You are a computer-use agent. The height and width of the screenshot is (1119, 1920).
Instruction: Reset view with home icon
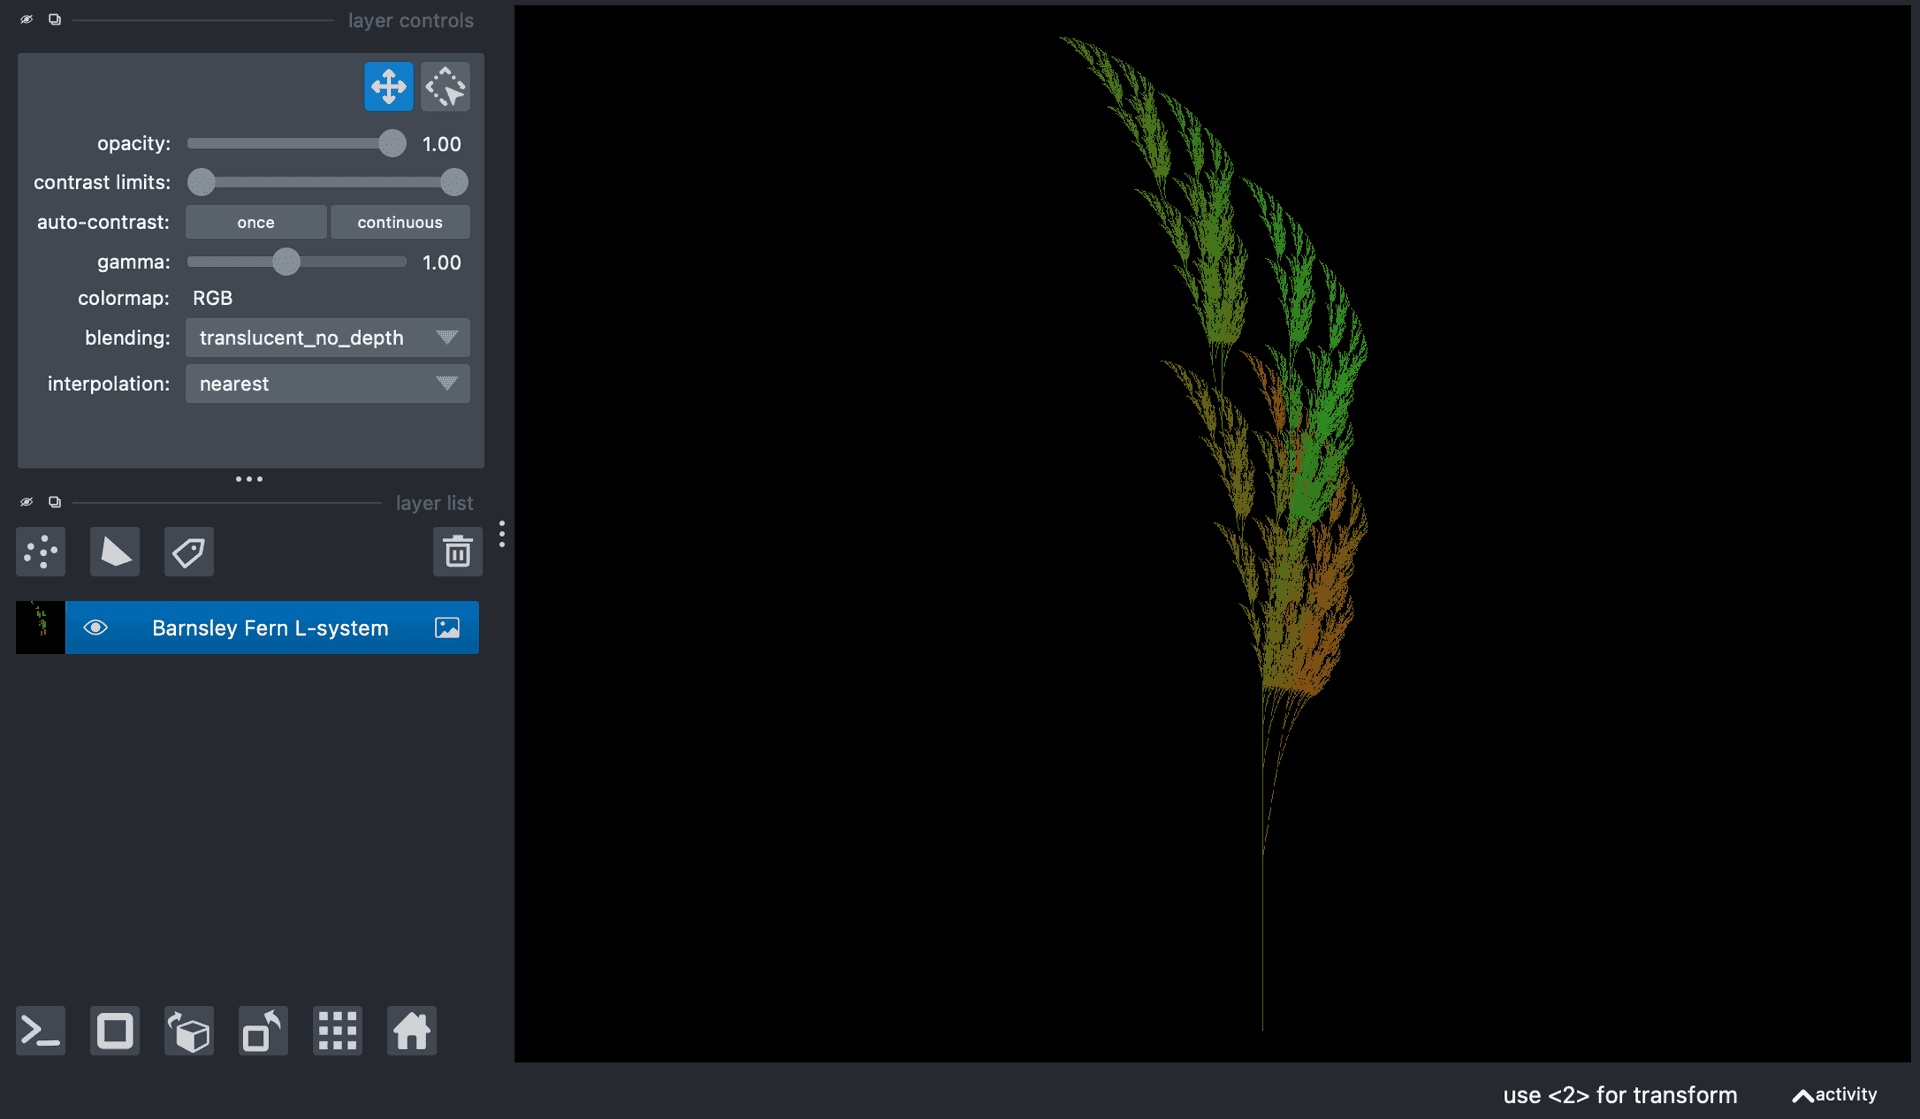[412, 1030]
